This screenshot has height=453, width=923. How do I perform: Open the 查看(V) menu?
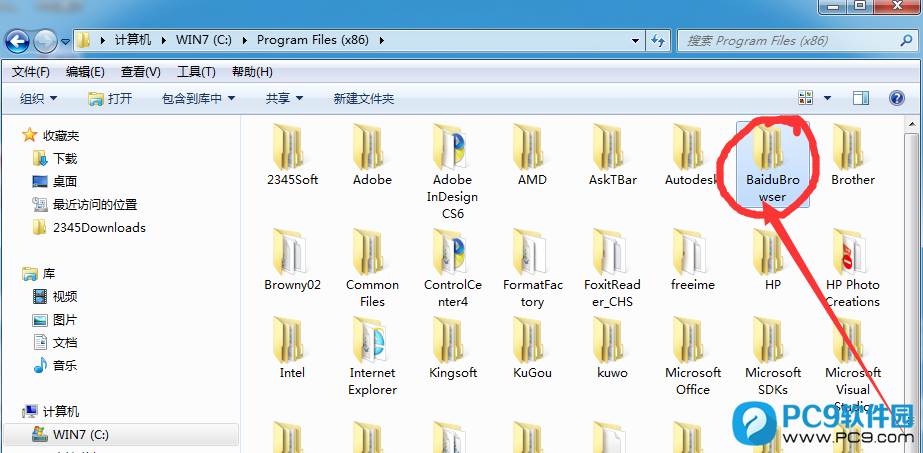pyautogui.click(x=141, y=72)
